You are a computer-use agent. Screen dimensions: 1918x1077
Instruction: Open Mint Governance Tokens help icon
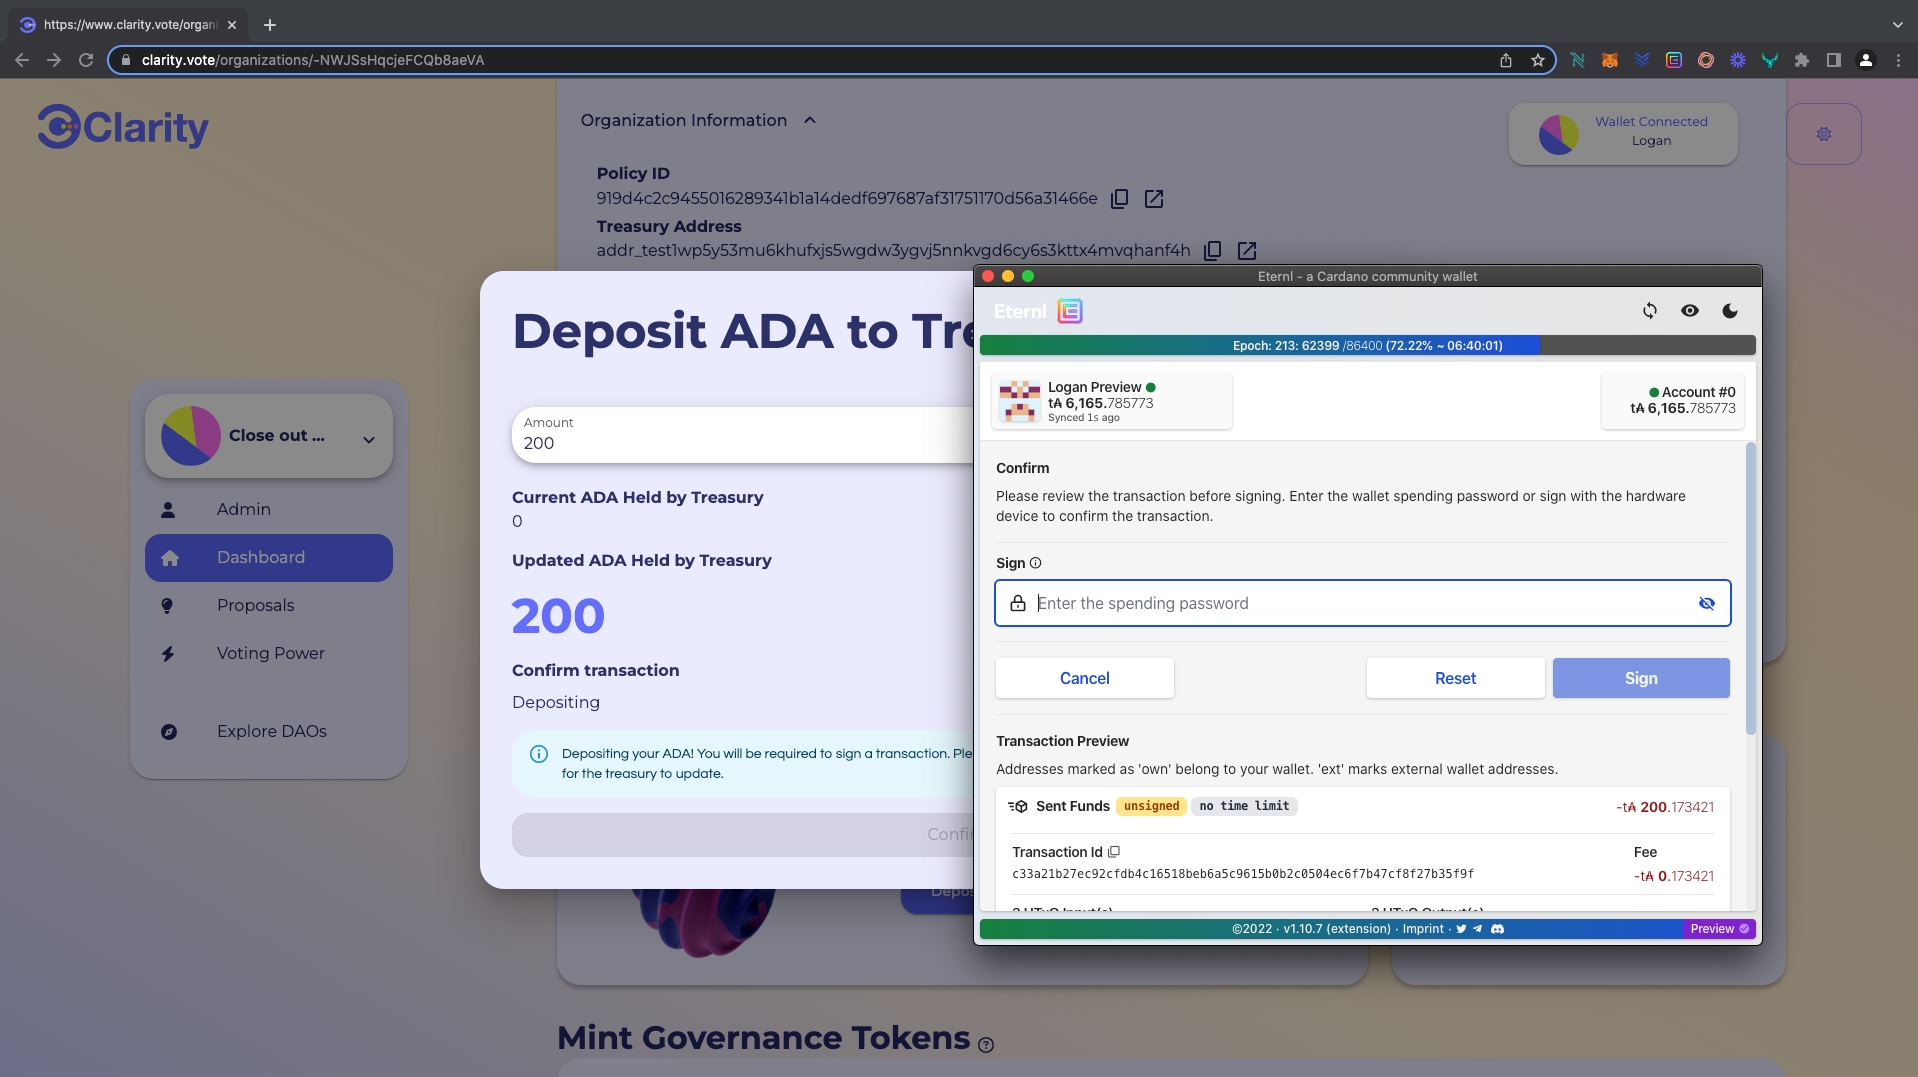pyautogui.click(x=986, y=1045)
